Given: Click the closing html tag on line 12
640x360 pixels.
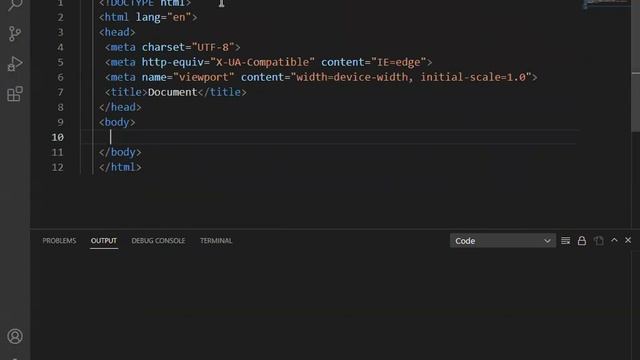Looking at the screenshot, I should tap(120, 167).
